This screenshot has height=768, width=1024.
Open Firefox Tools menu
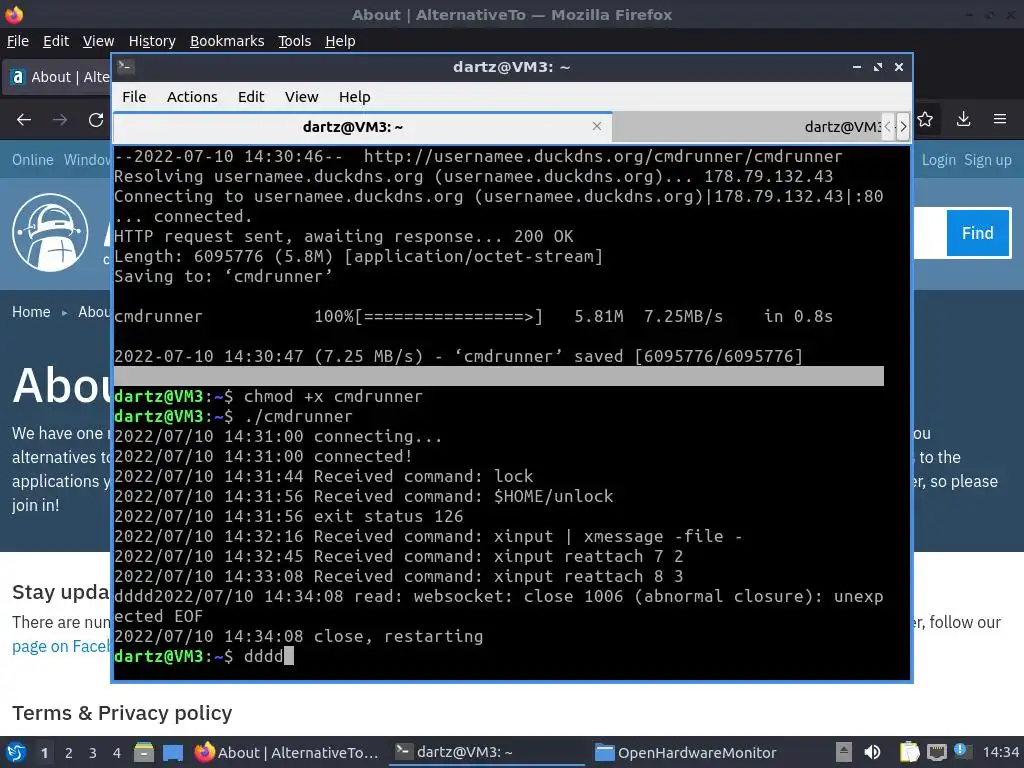point(295,41)
